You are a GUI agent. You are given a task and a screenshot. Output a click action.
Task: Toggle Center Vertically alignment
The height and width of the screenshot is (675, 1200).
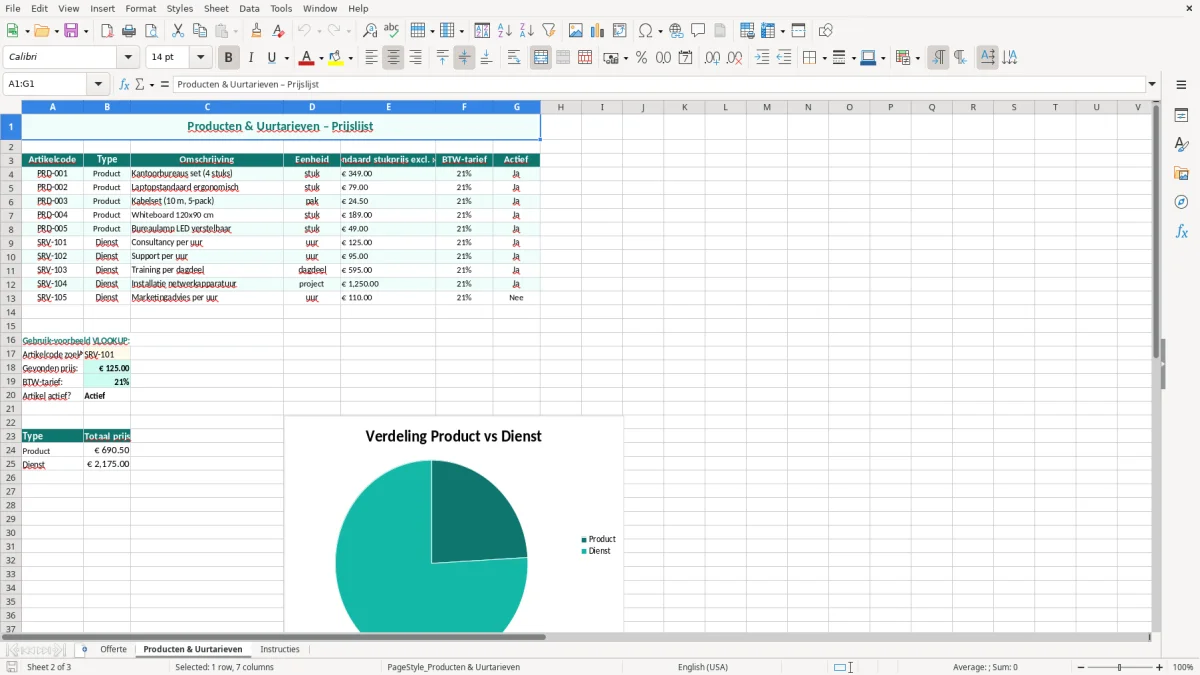coord(464,58)
